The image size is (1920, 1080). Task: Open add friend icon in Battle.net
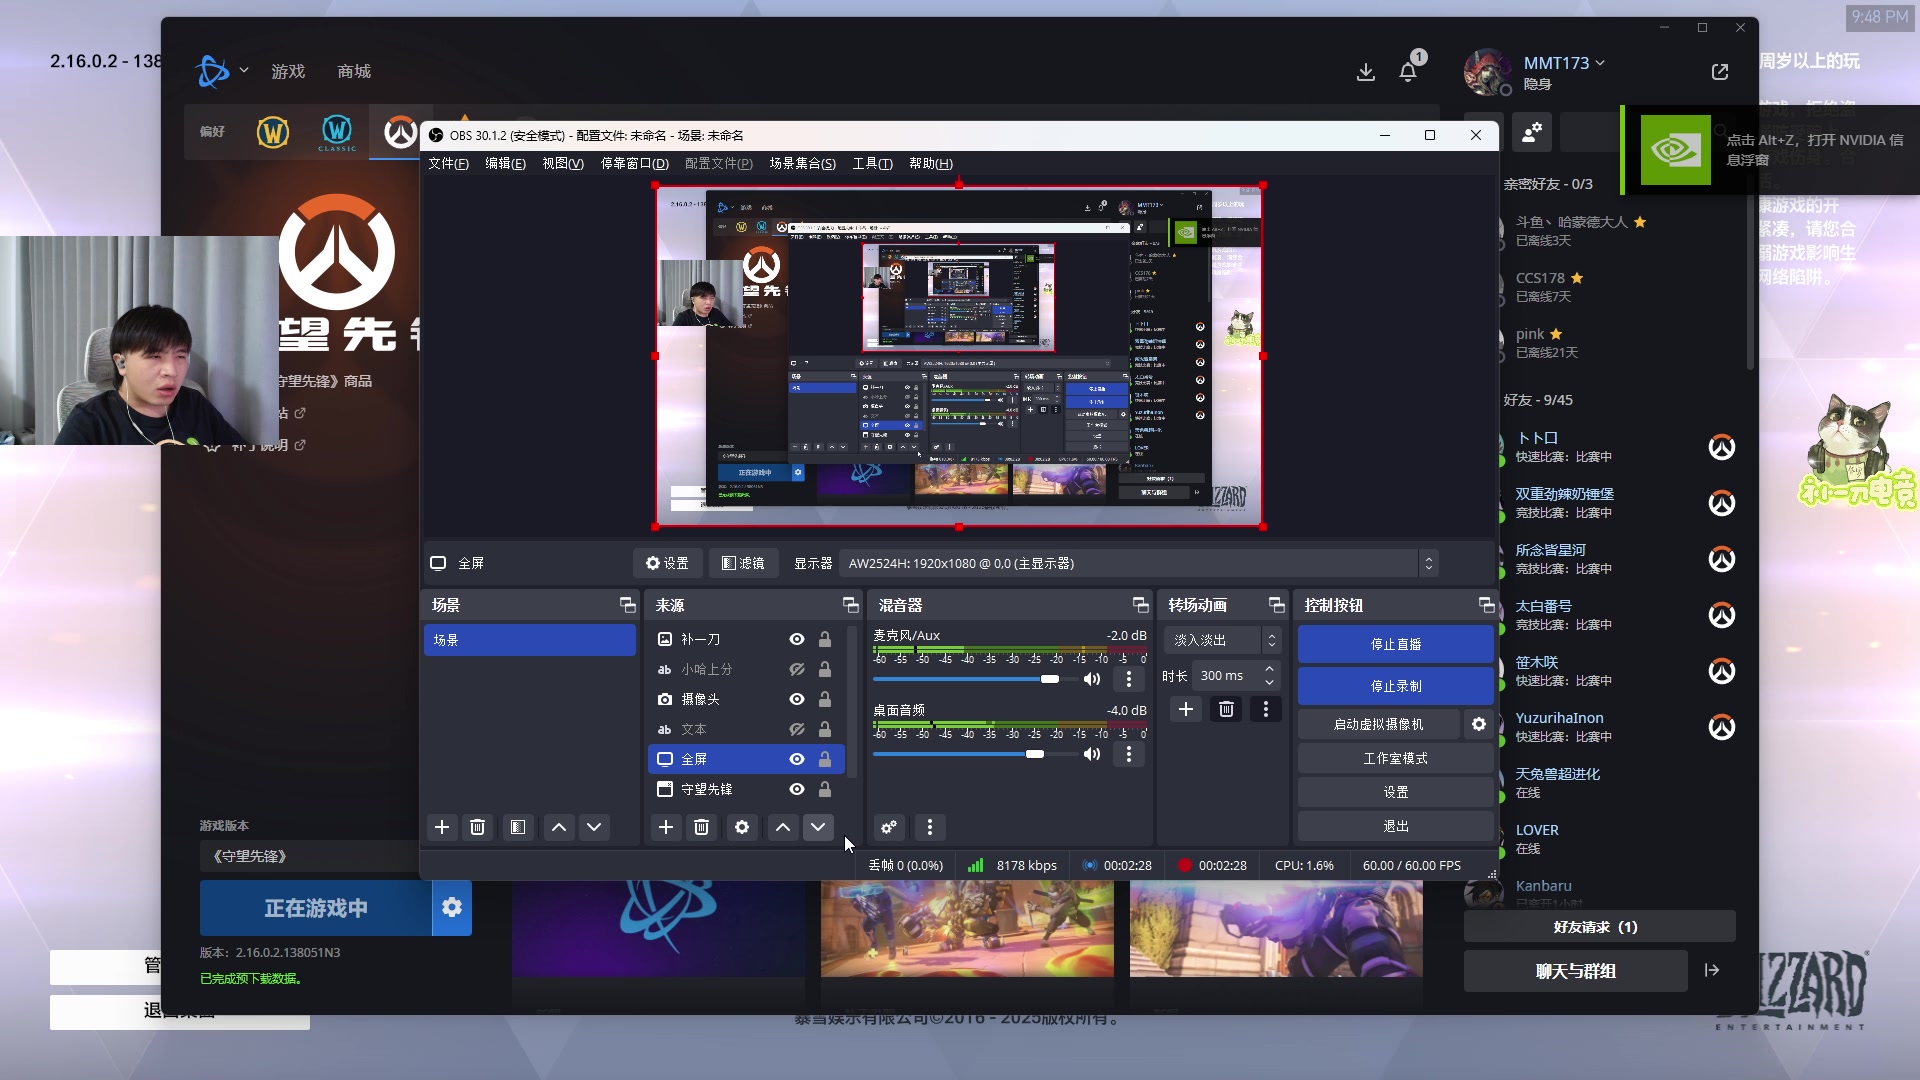1531,132
